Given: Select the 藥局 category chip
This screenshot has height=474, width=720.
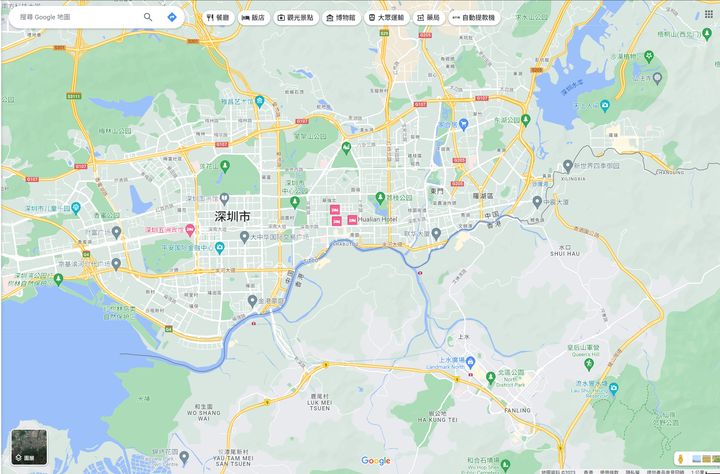Looking at the screenshot, I should click(x=428, y=18).
